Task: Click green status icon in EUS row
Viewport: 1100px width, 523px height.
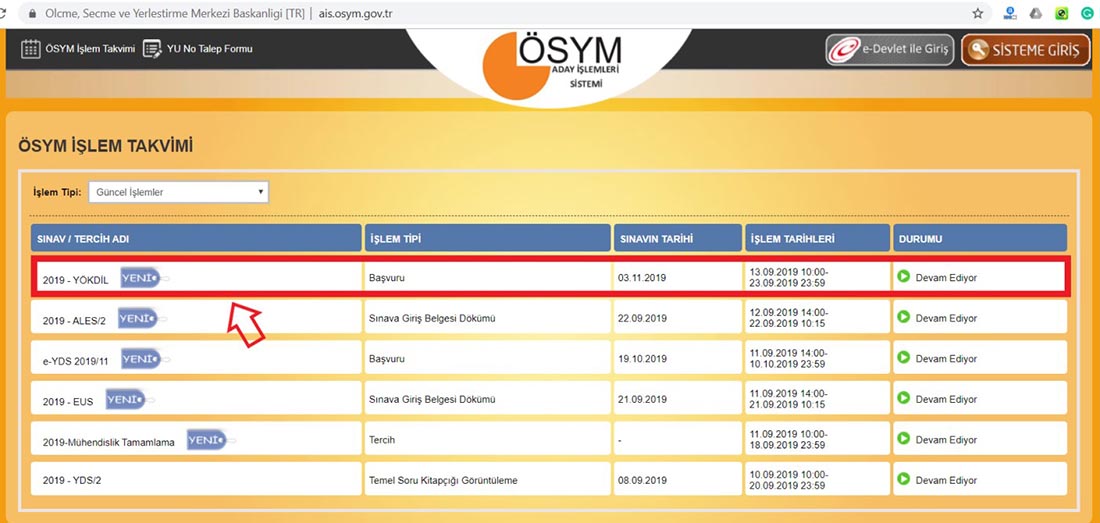Action: click(904, 398)
